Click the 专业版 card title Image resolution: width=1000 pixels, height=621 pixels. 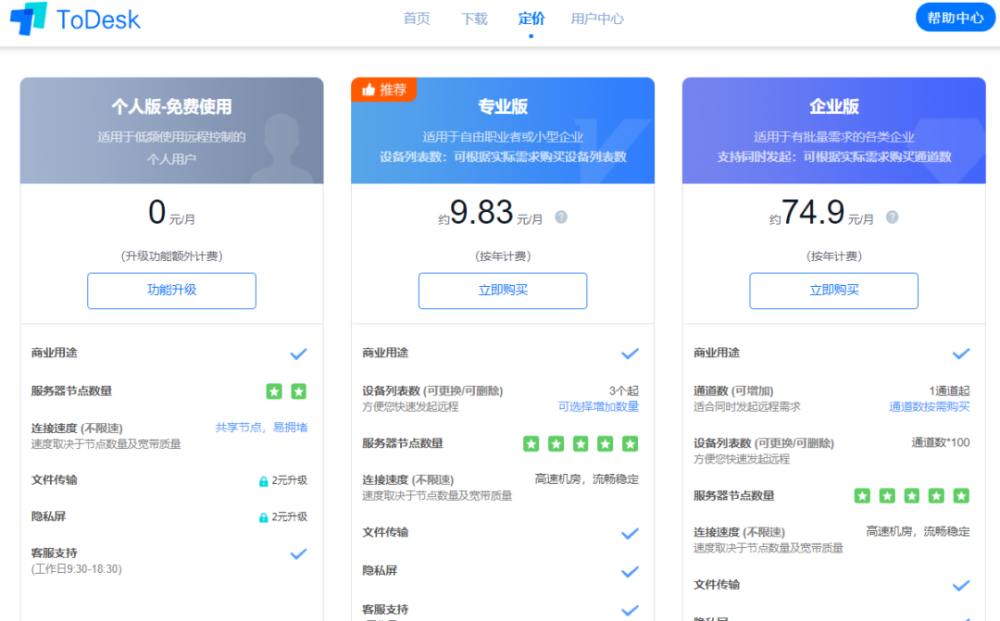click(x=503, y=106)
